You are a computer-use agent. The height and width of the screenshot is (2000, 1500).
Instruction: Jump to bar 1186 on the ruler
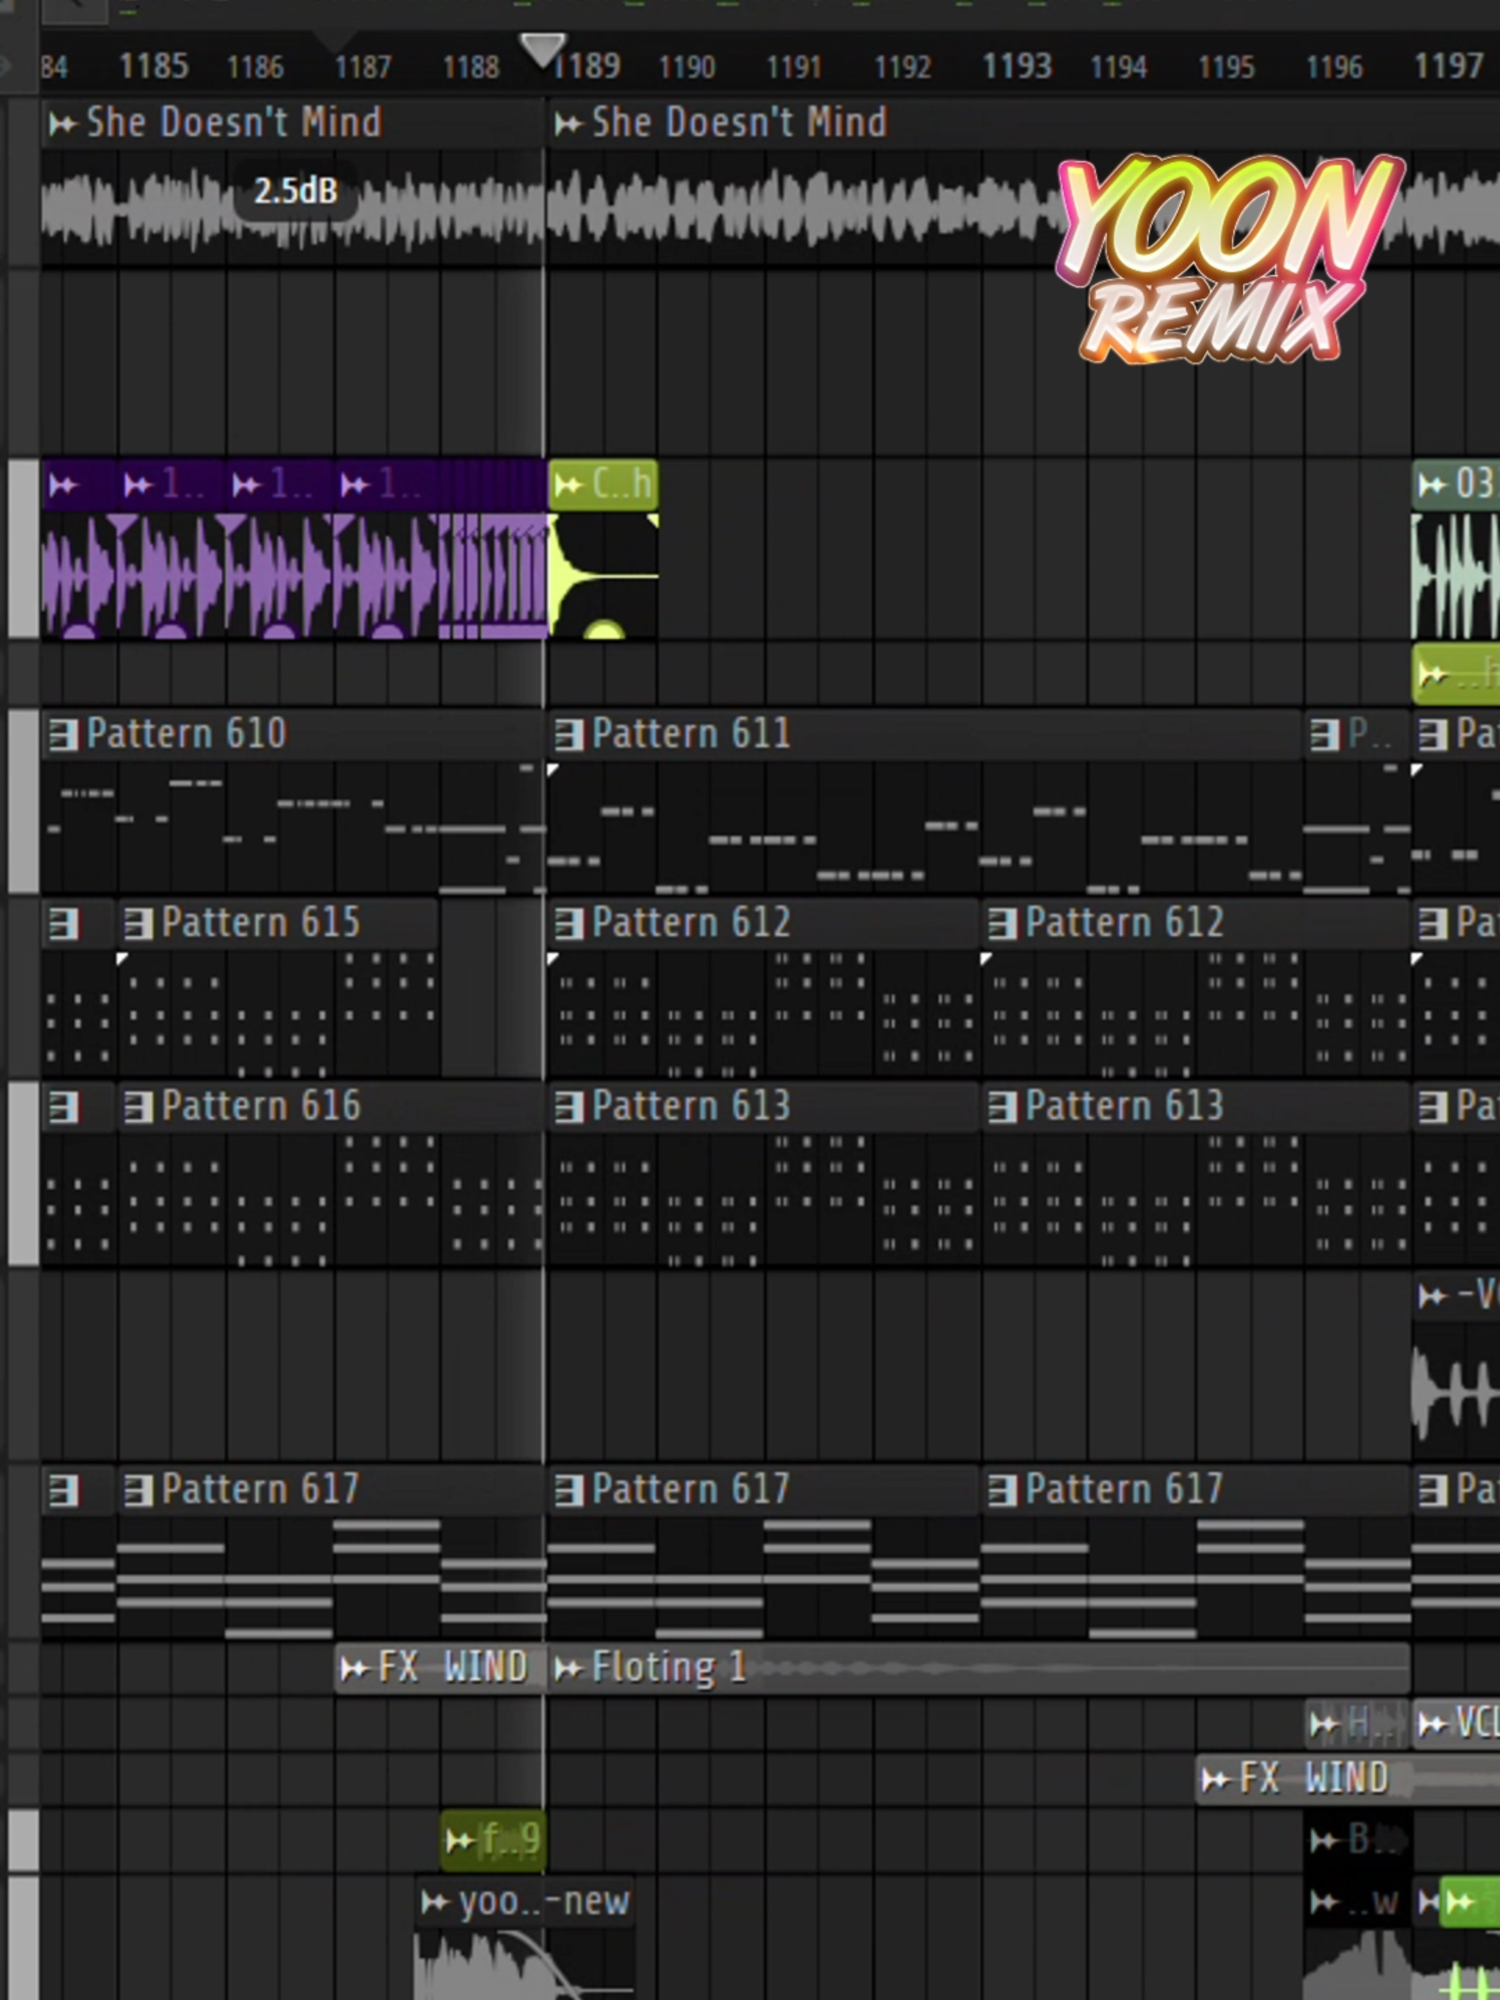[255, 67]
